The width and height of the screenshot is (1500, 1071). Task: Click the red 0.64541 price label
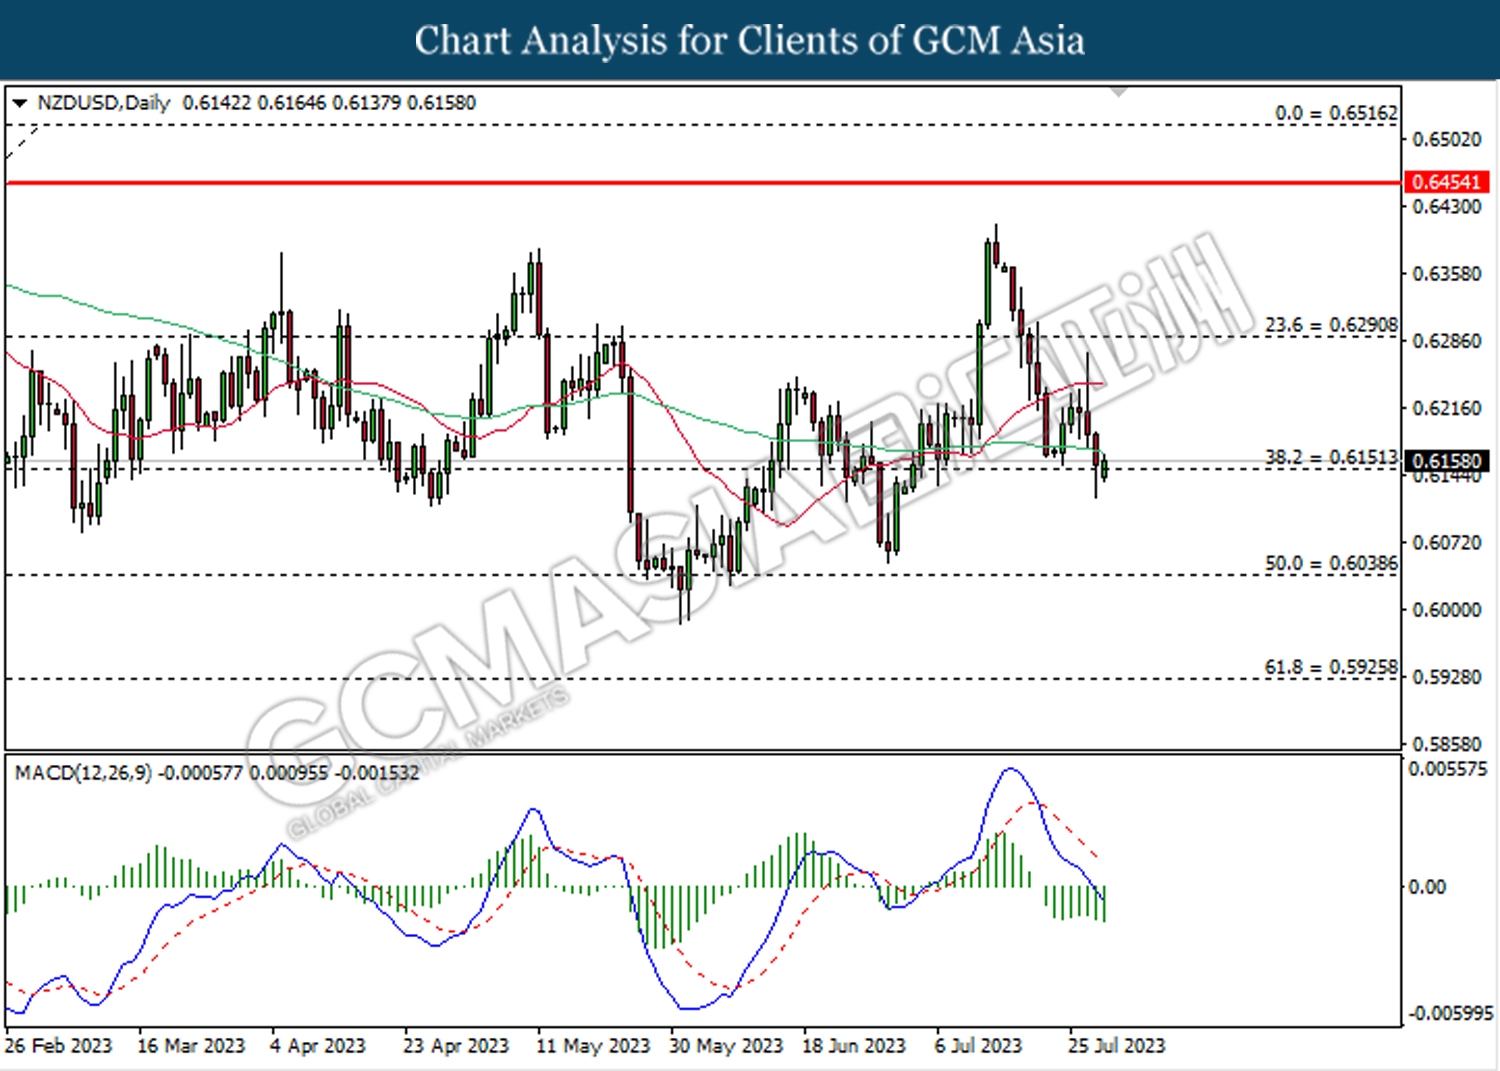pyautogui.click(x=1446, y=182)
